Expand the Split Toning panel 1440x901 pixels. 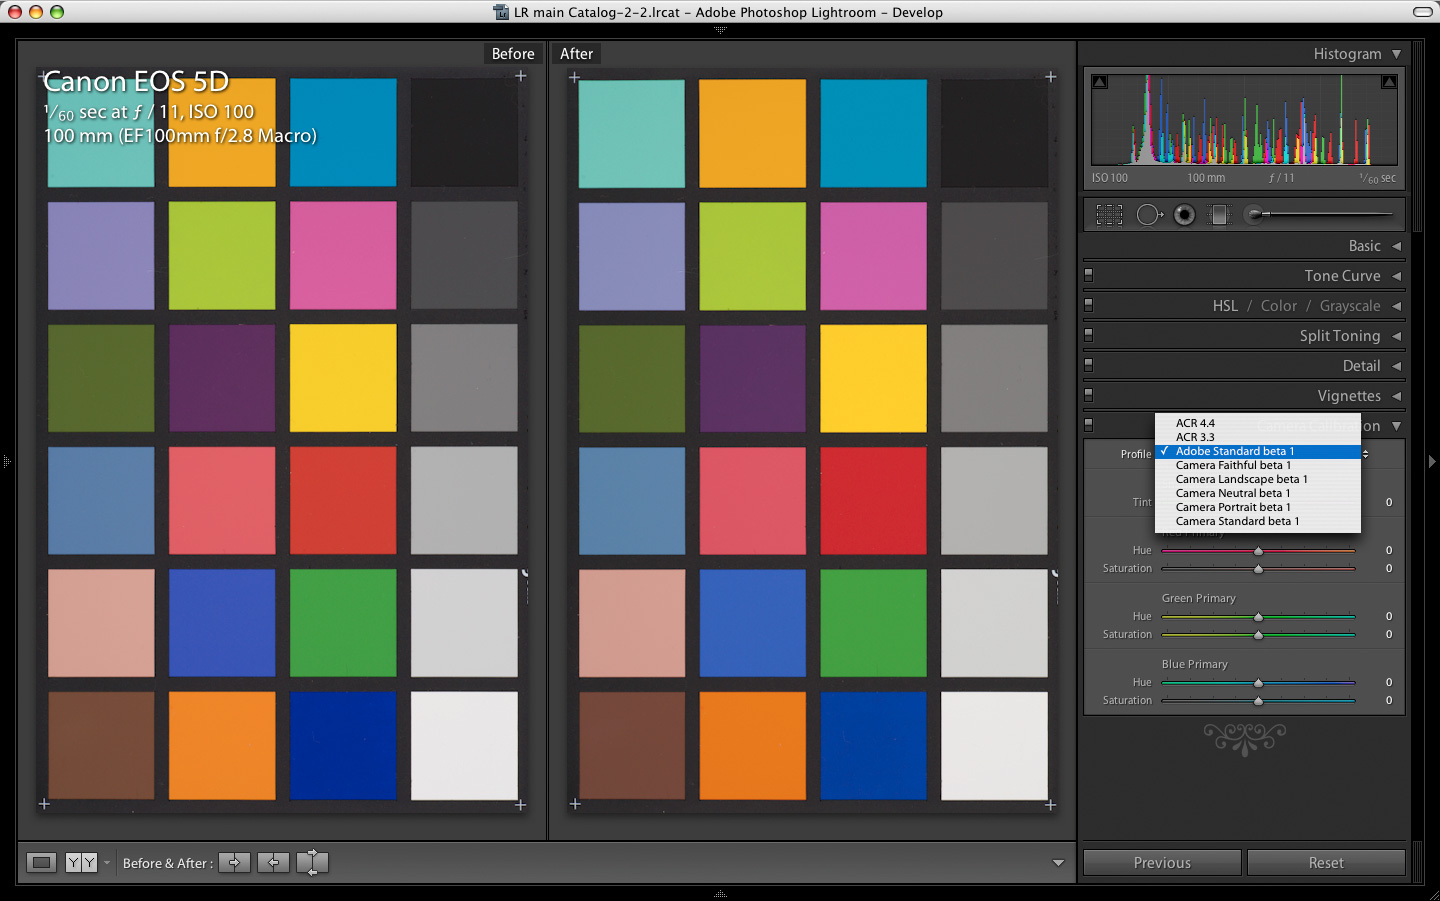1397,336
